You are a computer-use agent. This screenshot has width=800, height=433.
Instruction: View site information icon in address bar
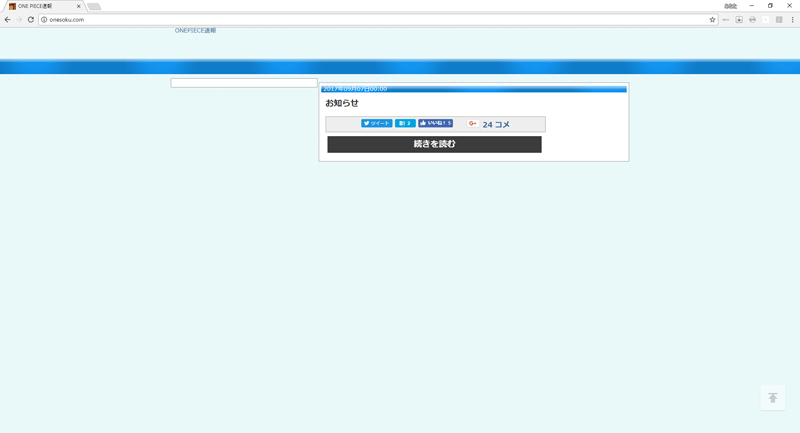[x=44, y=19]
